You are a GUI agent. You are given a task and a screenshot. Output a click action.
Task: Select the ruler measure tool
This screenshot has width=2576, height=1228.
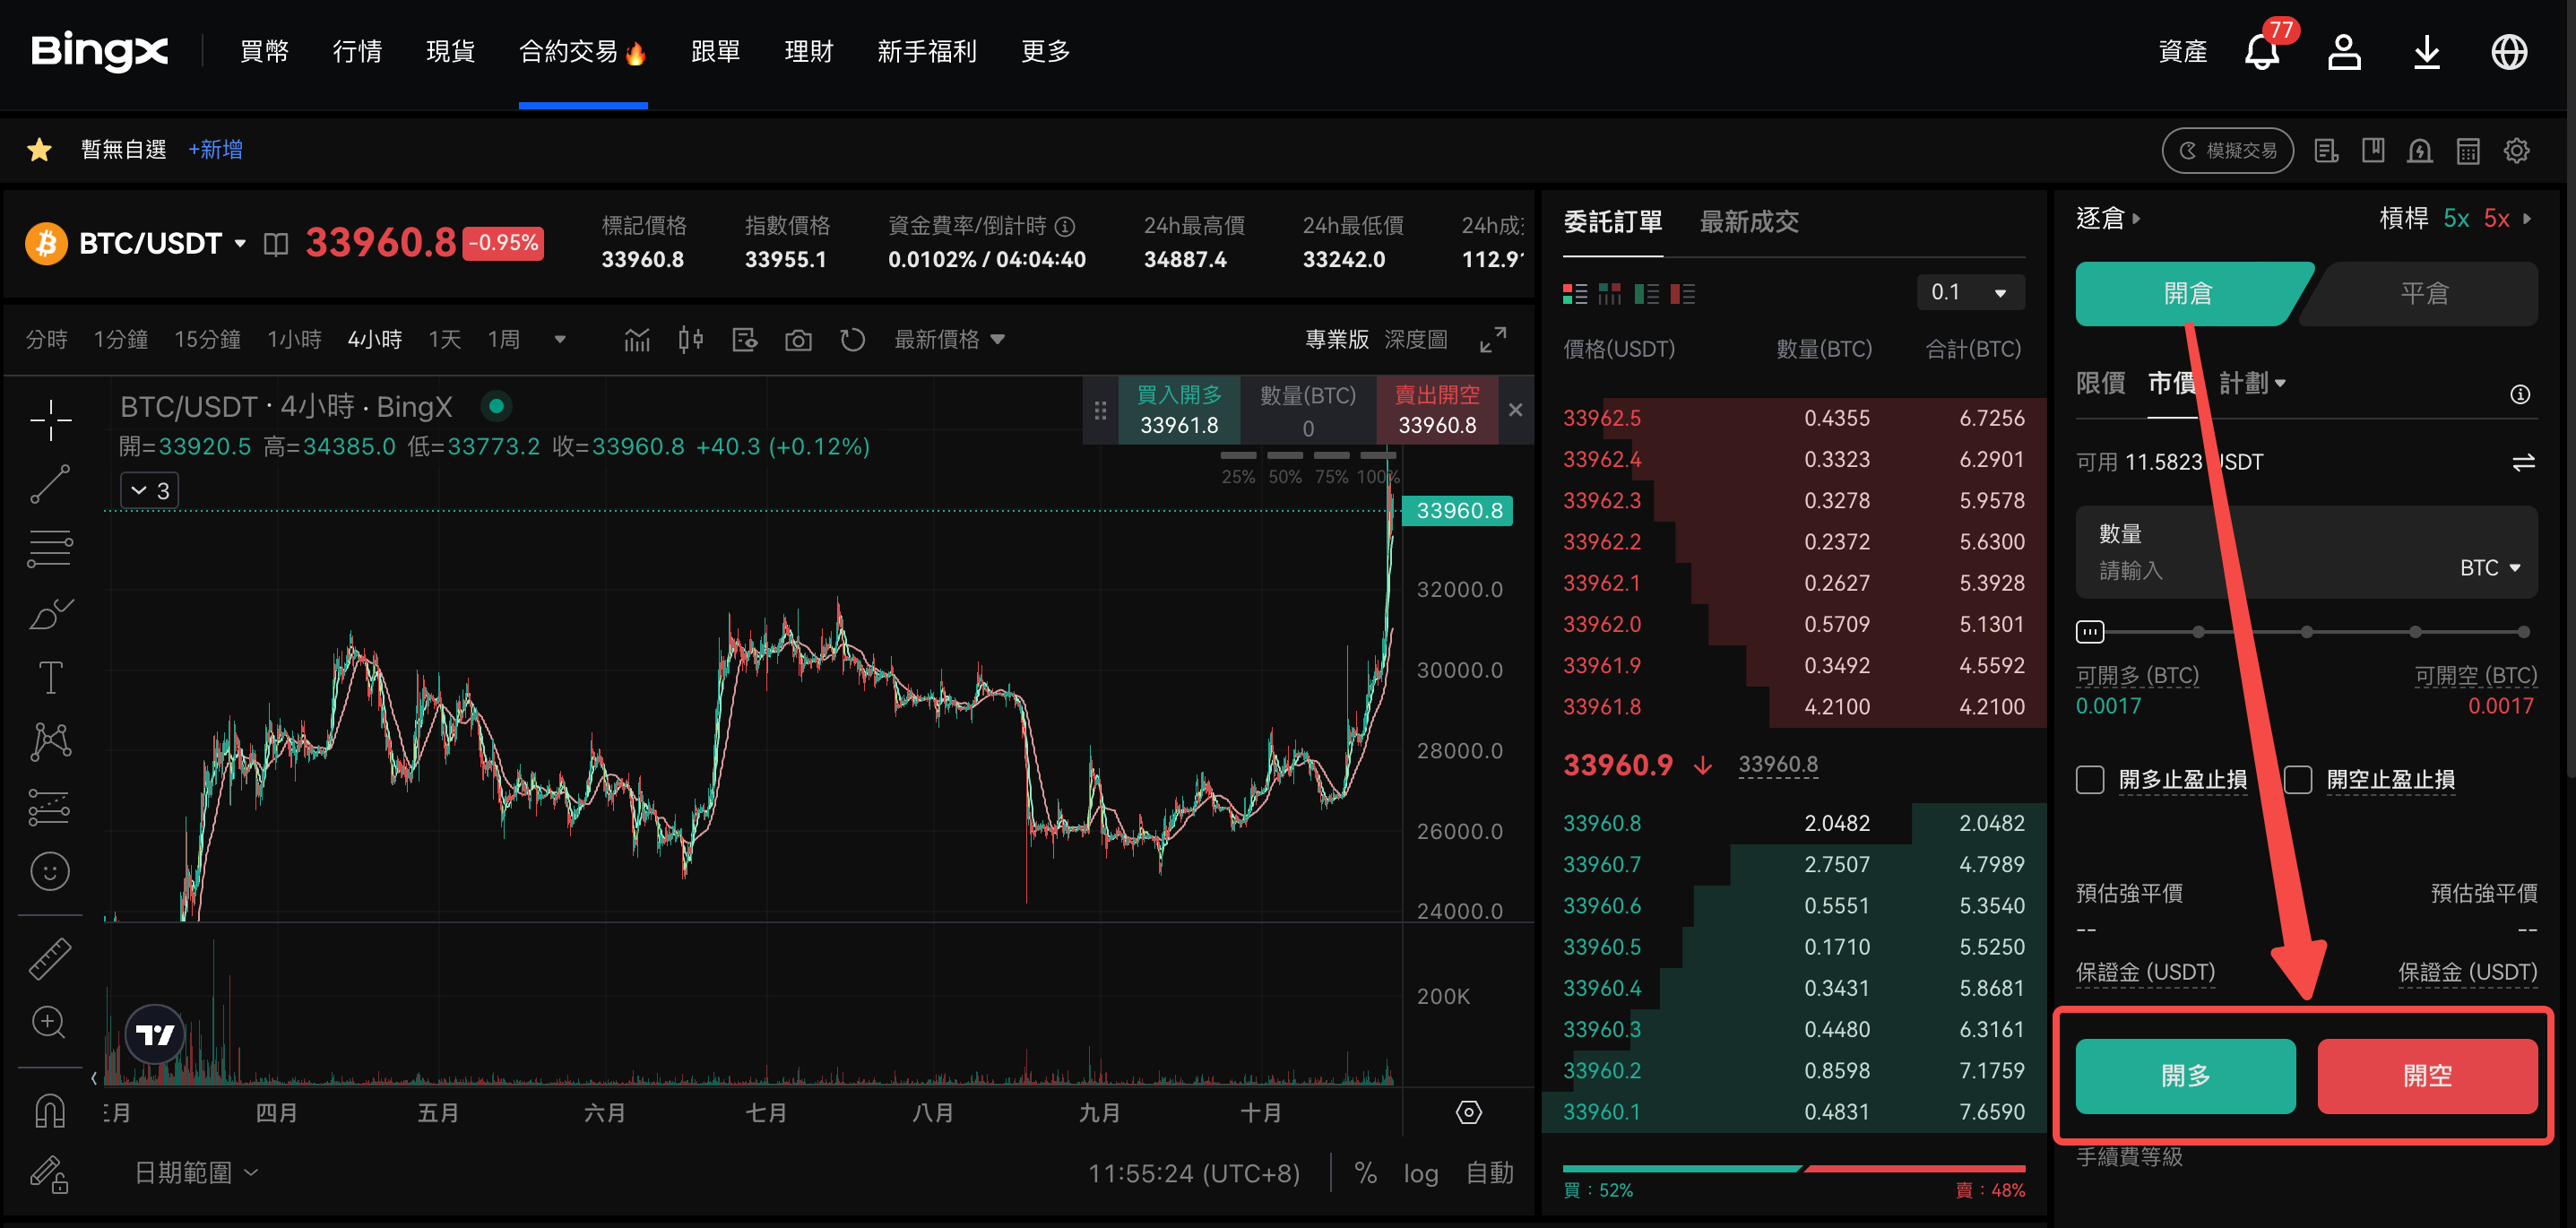(x=50, y=958)
